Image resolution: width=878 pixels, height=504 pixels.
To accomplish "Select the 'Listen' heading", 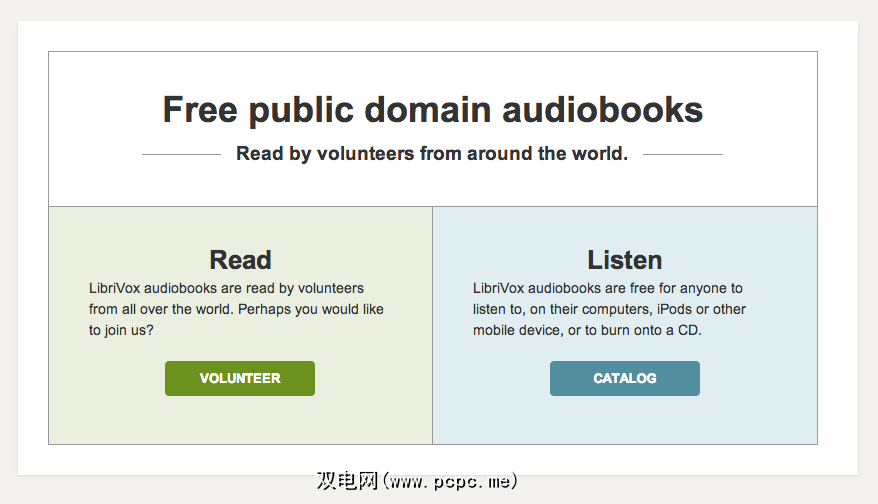I will tap(624, 260).
